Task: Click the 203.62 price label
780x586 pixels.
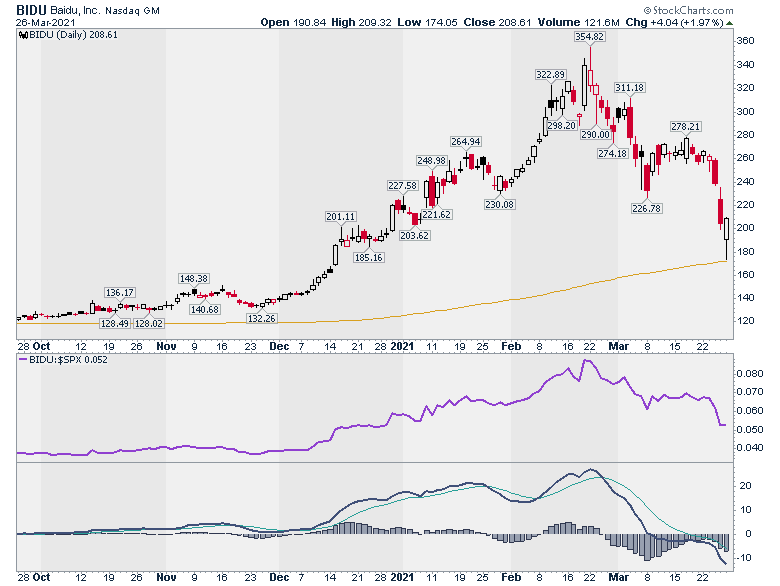Action: (414, 235)
